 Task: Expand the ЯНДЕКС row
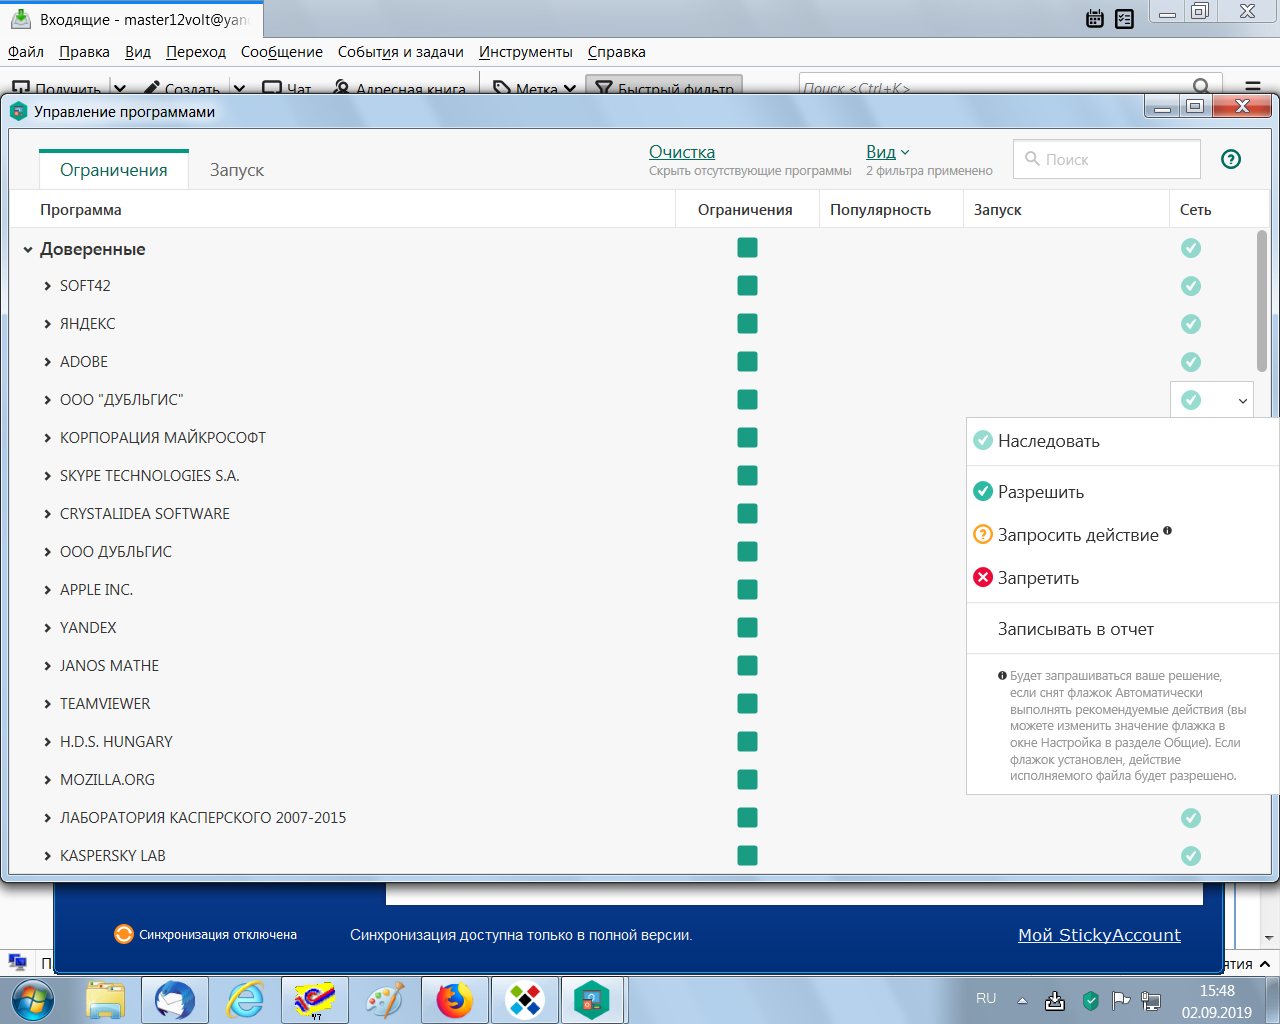click(x=47, y=324)
